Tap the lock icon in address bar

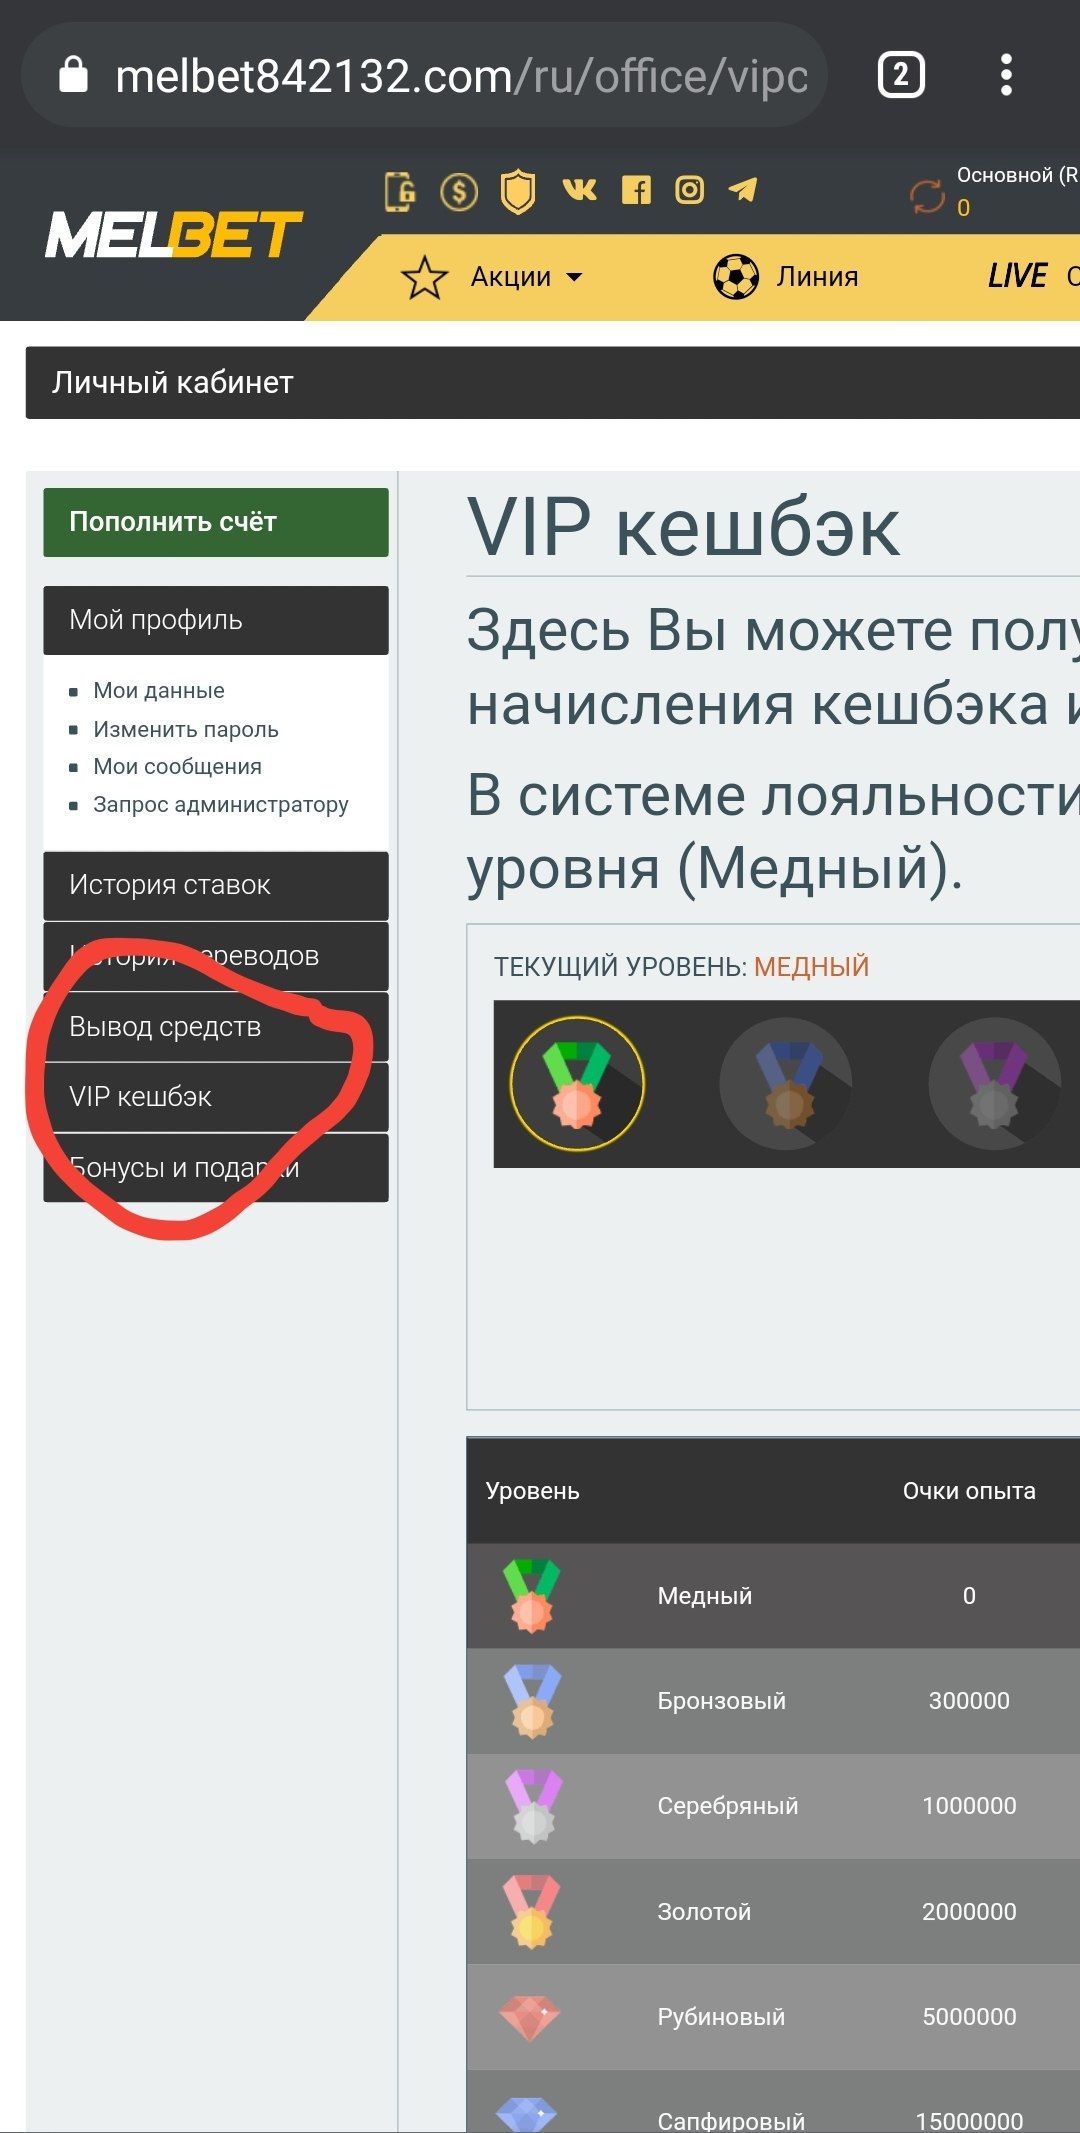pyautogui.click(x=73, y=74)
